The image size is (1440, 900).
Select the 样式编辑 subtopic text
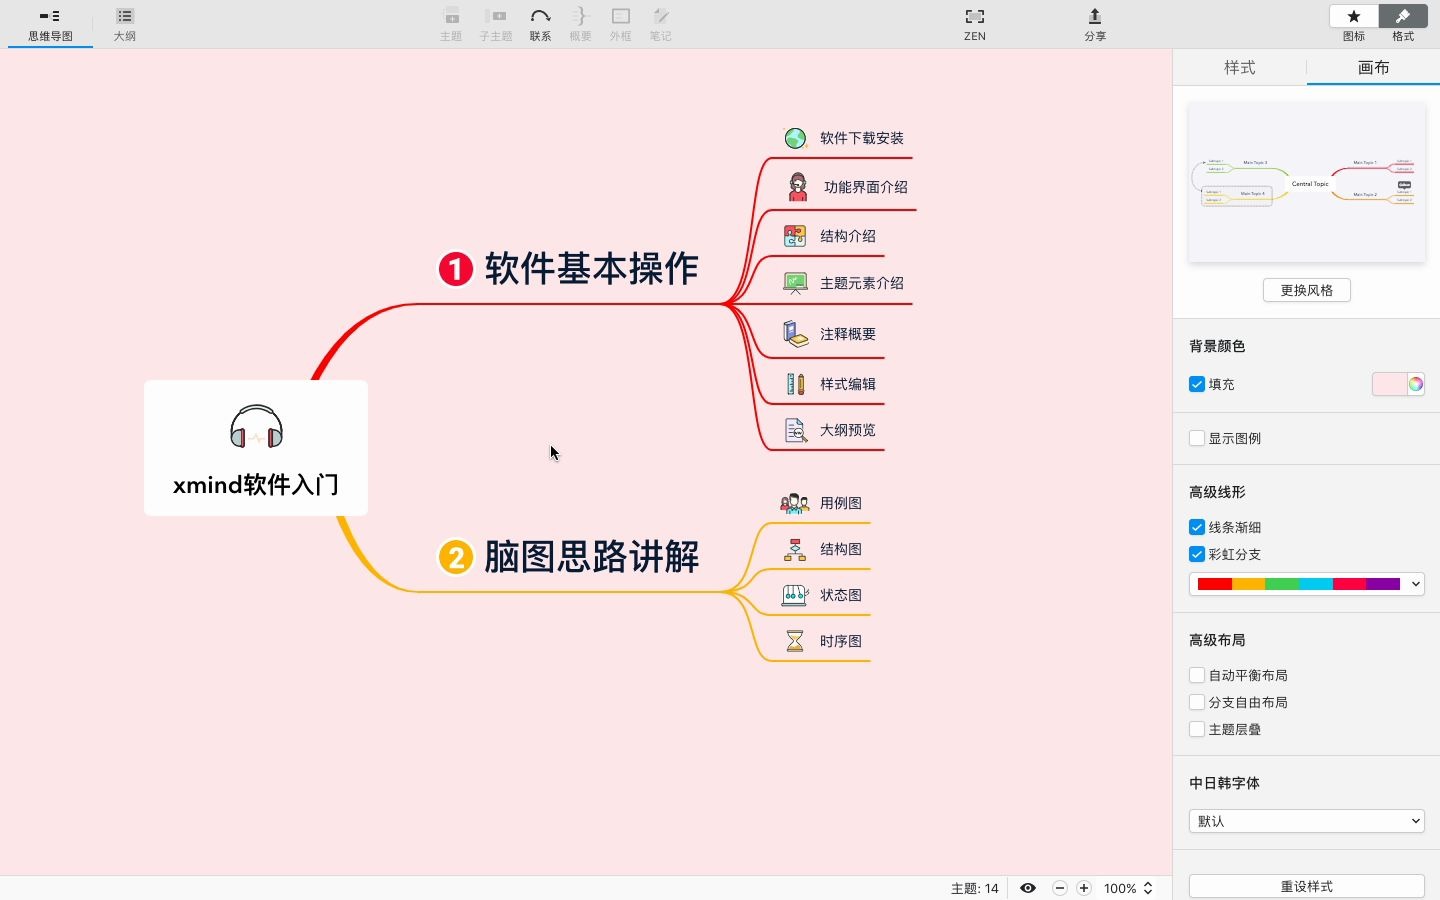pos(848,384)
